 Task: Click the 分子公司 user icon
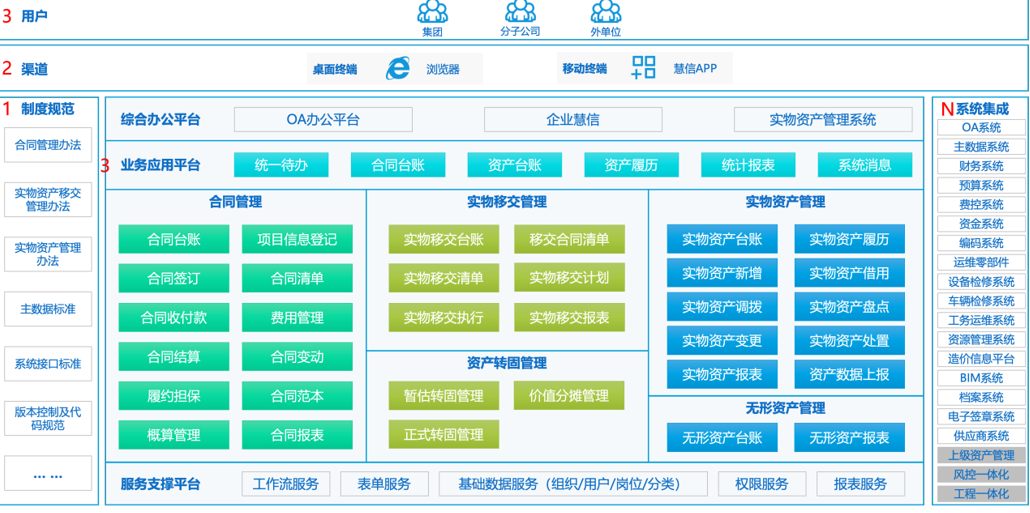coord(520,12)
